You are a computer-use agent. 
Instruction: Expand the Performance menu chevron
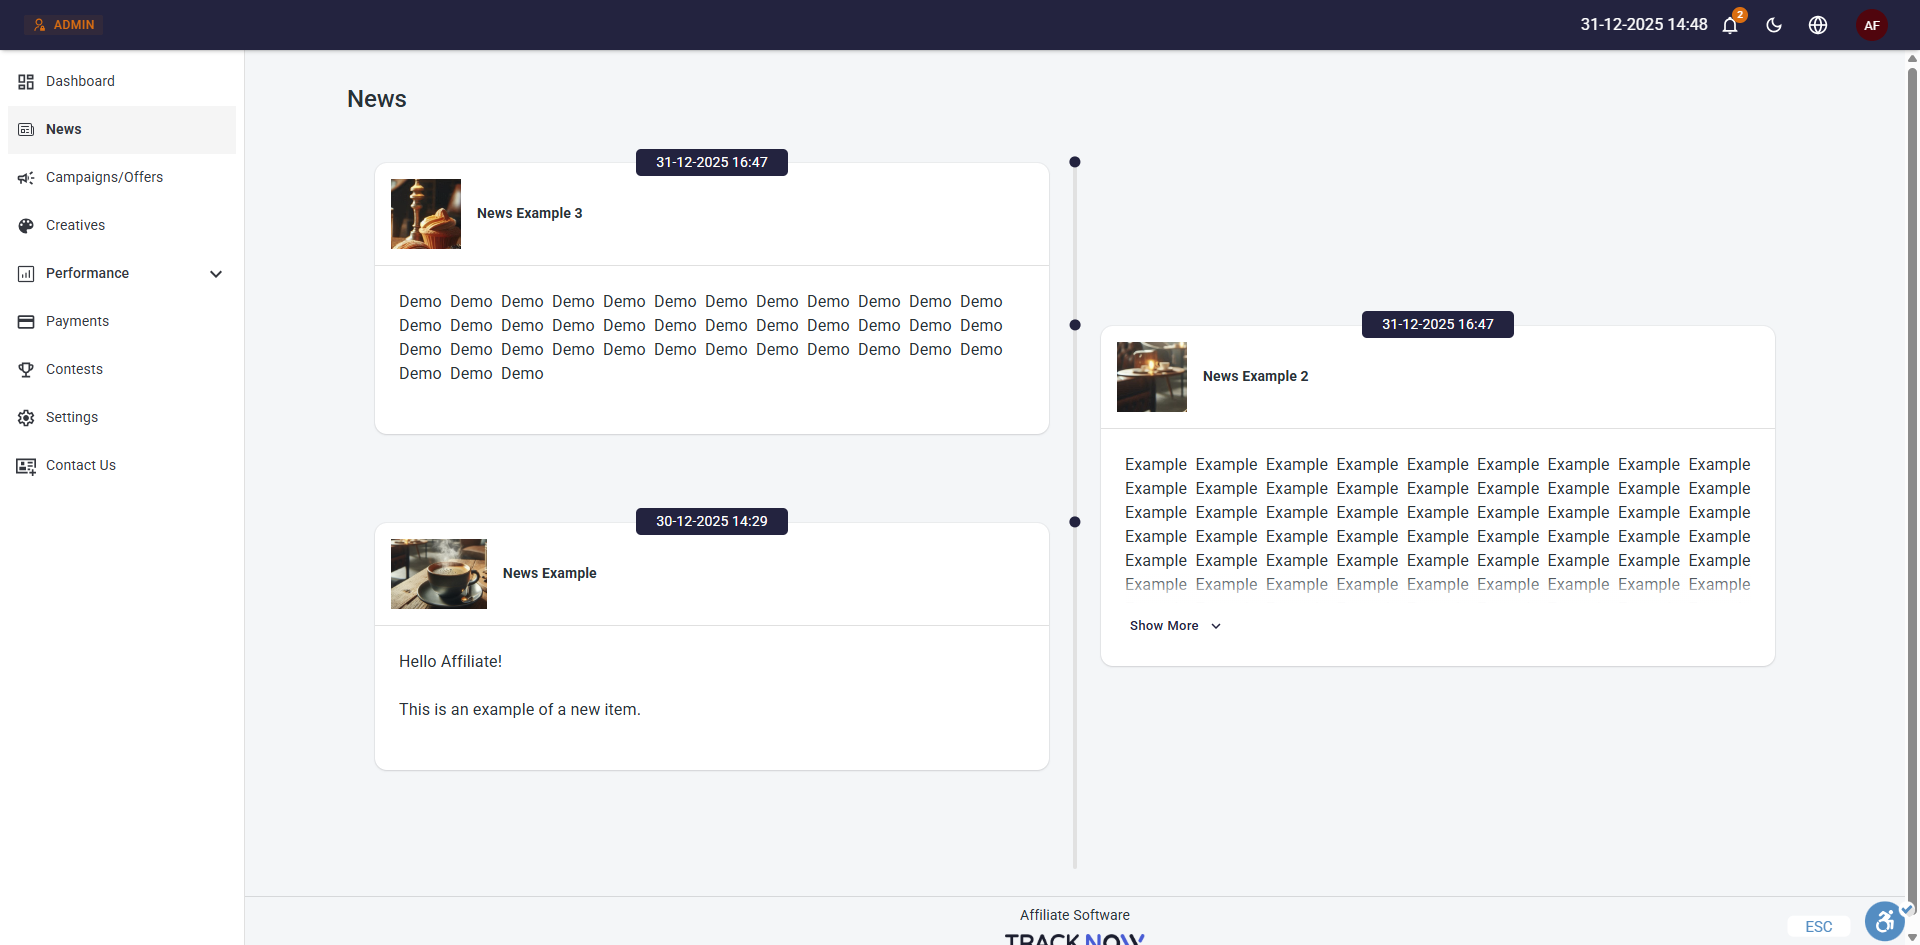(216, 274)
